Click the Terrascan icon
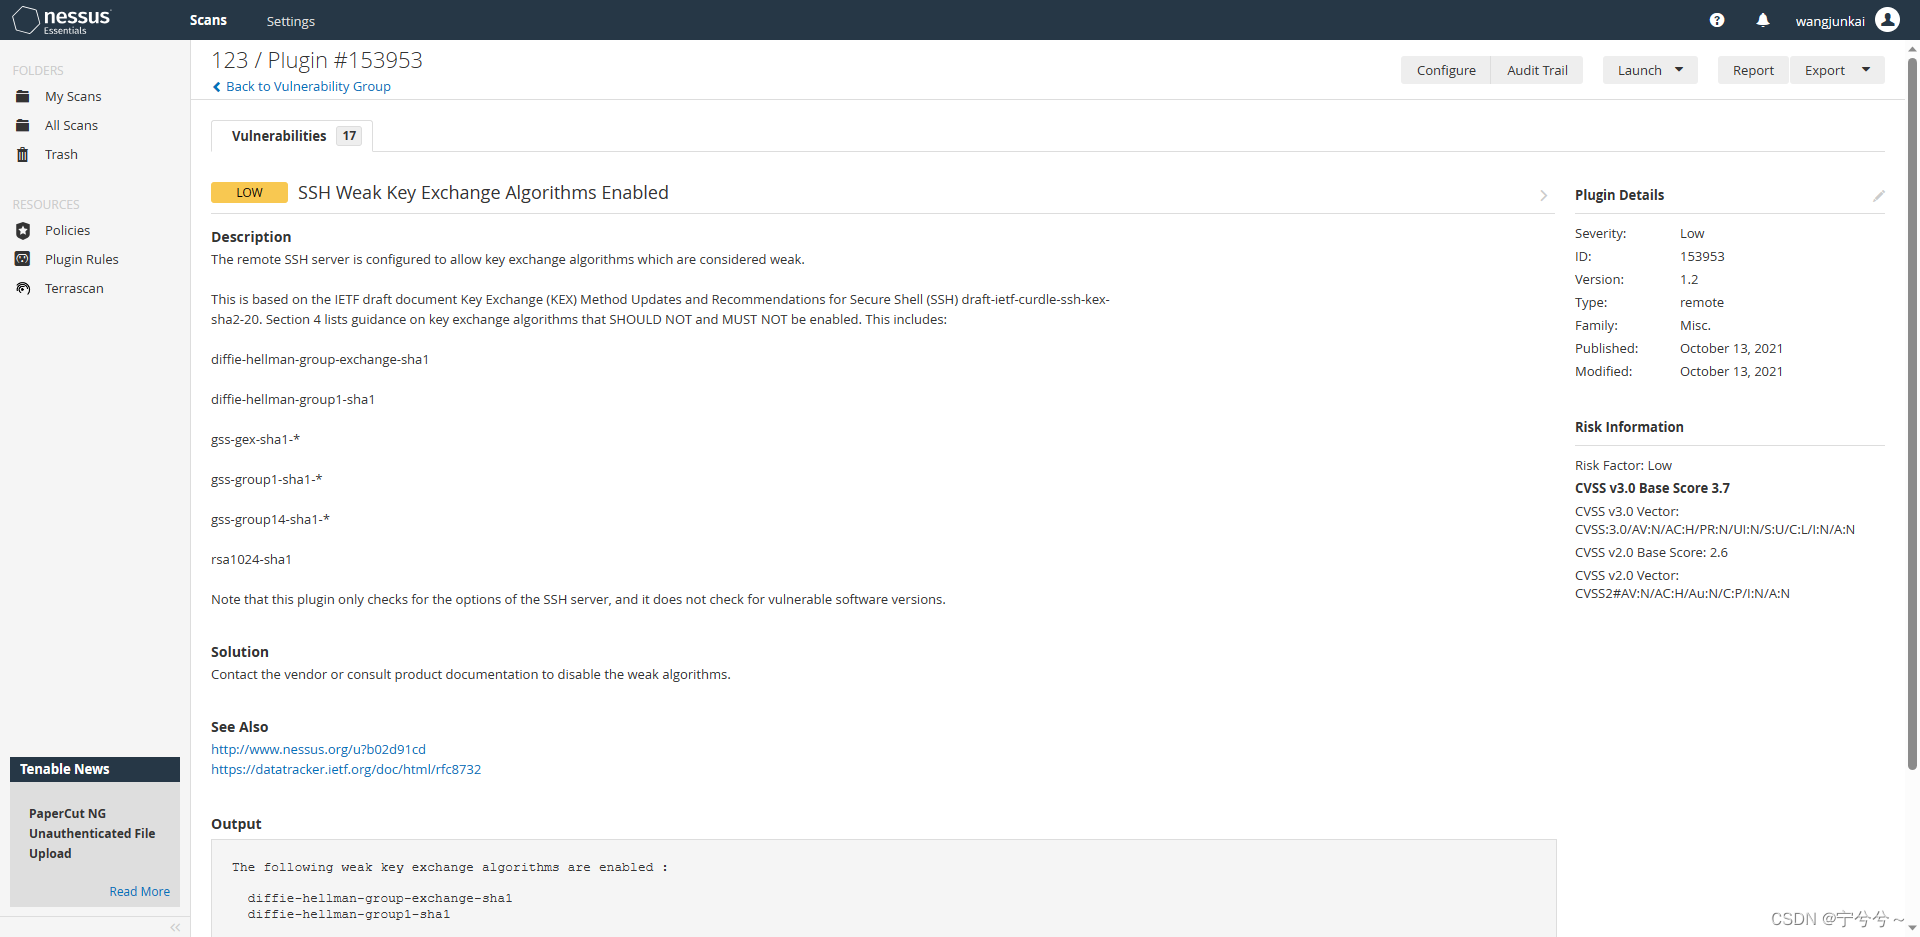1920x937 pixels. [23, 288]
